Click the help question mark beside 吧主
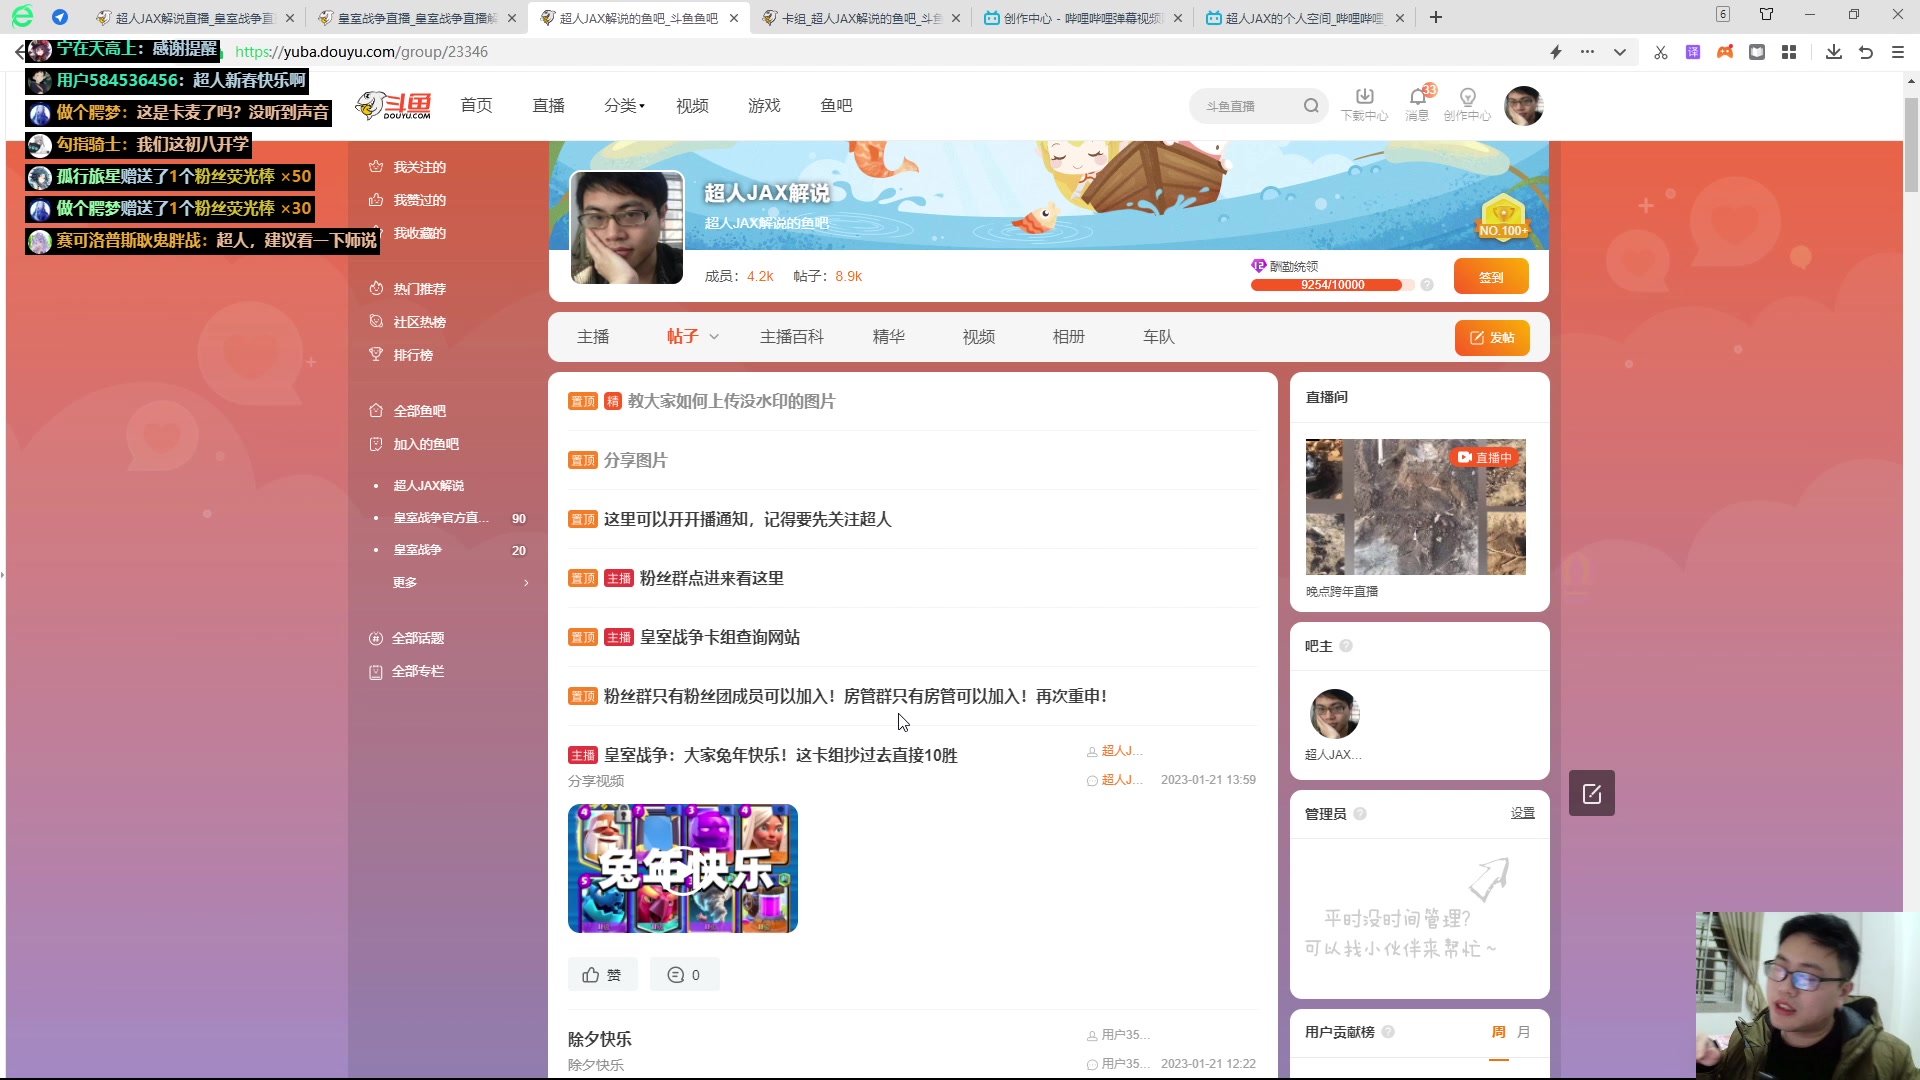The height and width of the screenshot is (1080, 1920). coord(1346,646)
